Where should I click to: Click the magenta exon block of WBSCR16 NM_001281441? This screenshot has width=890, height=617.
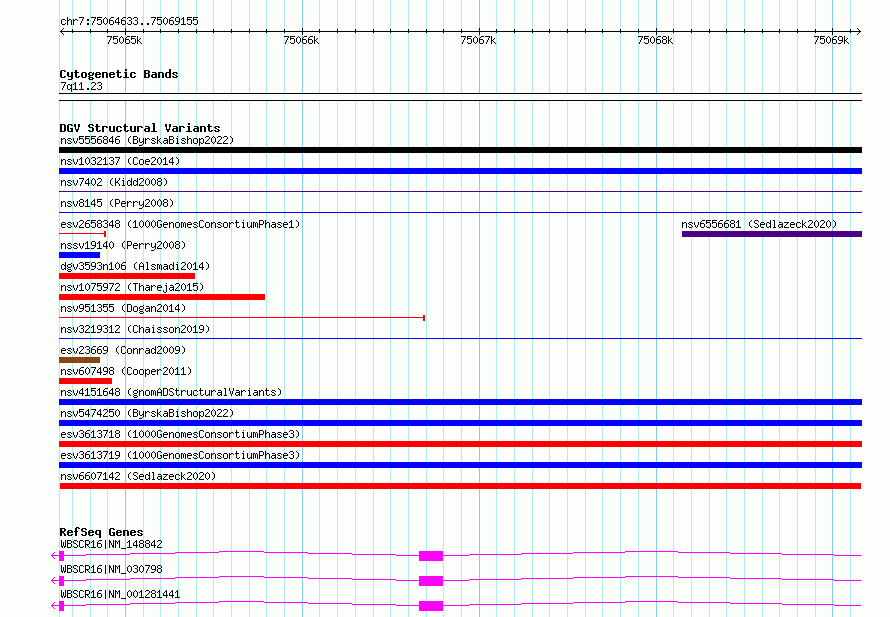pos(430,606)
